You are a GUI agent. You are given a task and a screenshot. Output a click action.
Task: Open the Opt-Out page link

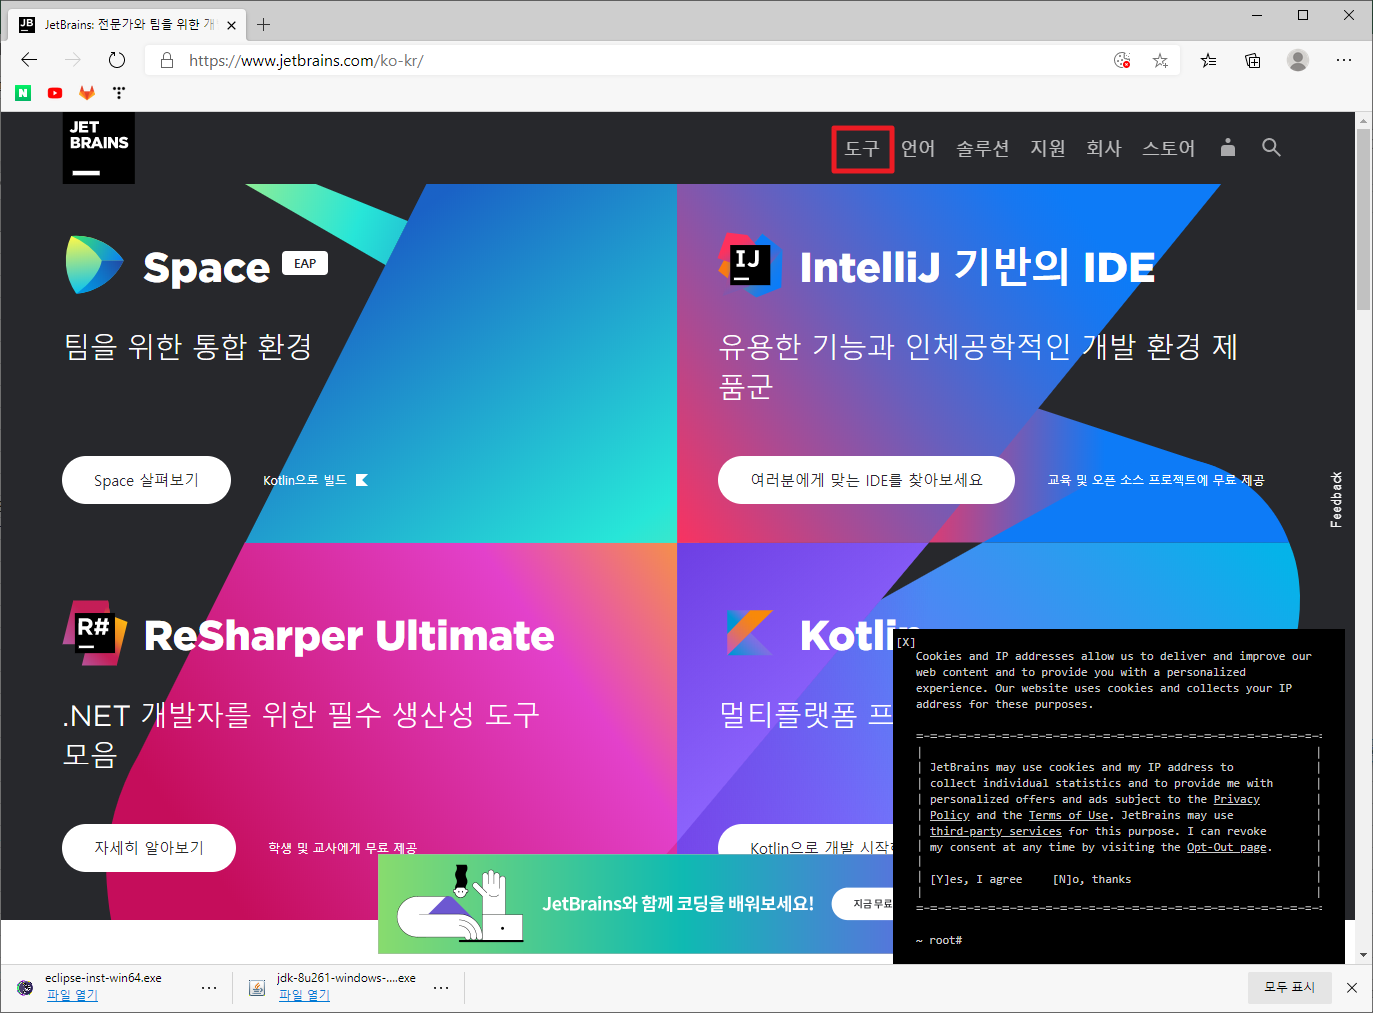point(1226,848)
